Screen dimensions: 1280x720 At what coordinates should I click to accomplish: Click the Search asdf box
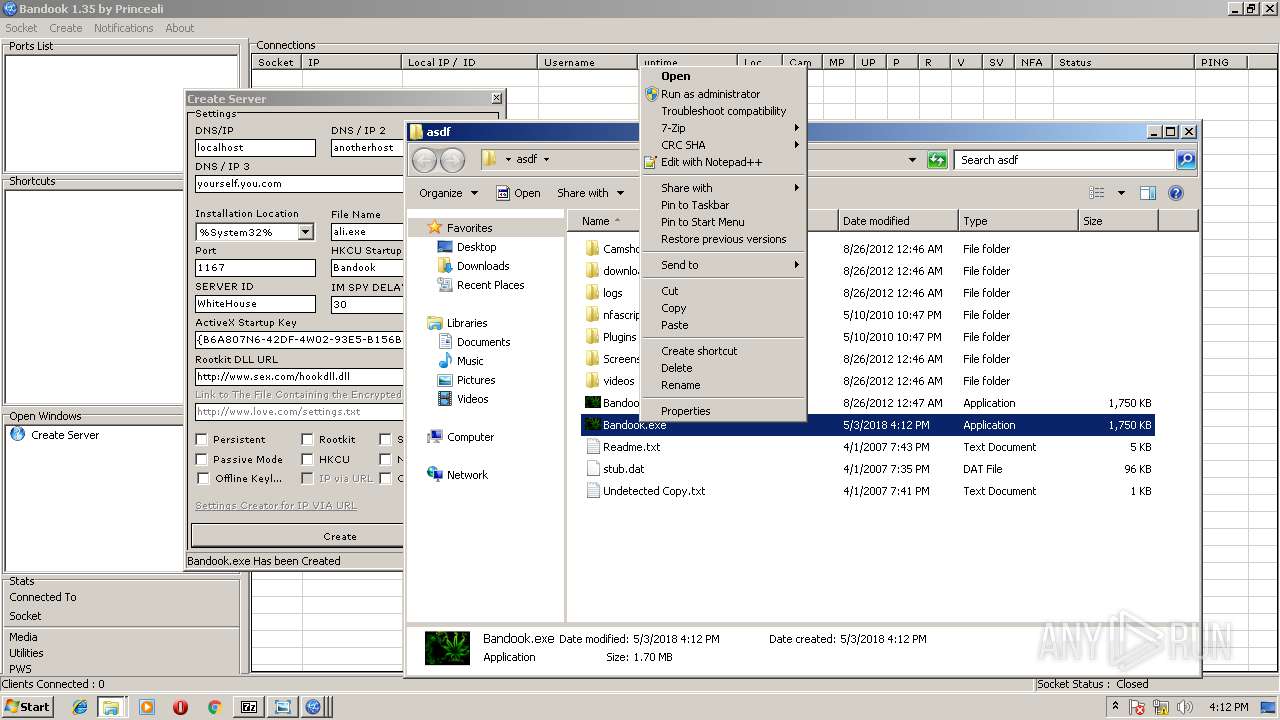click(1064, 160)
